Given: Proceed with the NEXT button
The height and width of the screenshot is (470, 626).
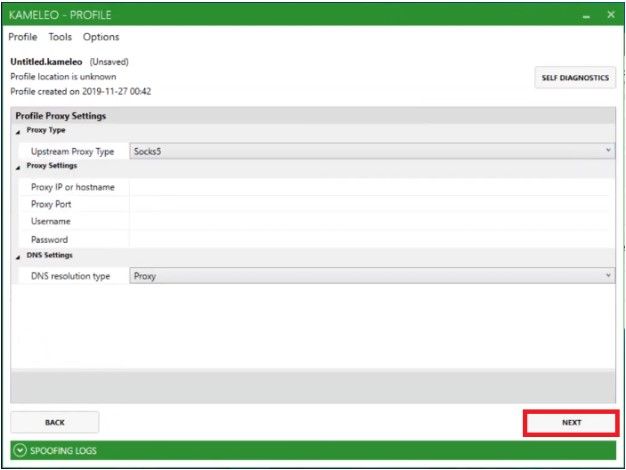Looking at the screenshot, I should point(571,422).
